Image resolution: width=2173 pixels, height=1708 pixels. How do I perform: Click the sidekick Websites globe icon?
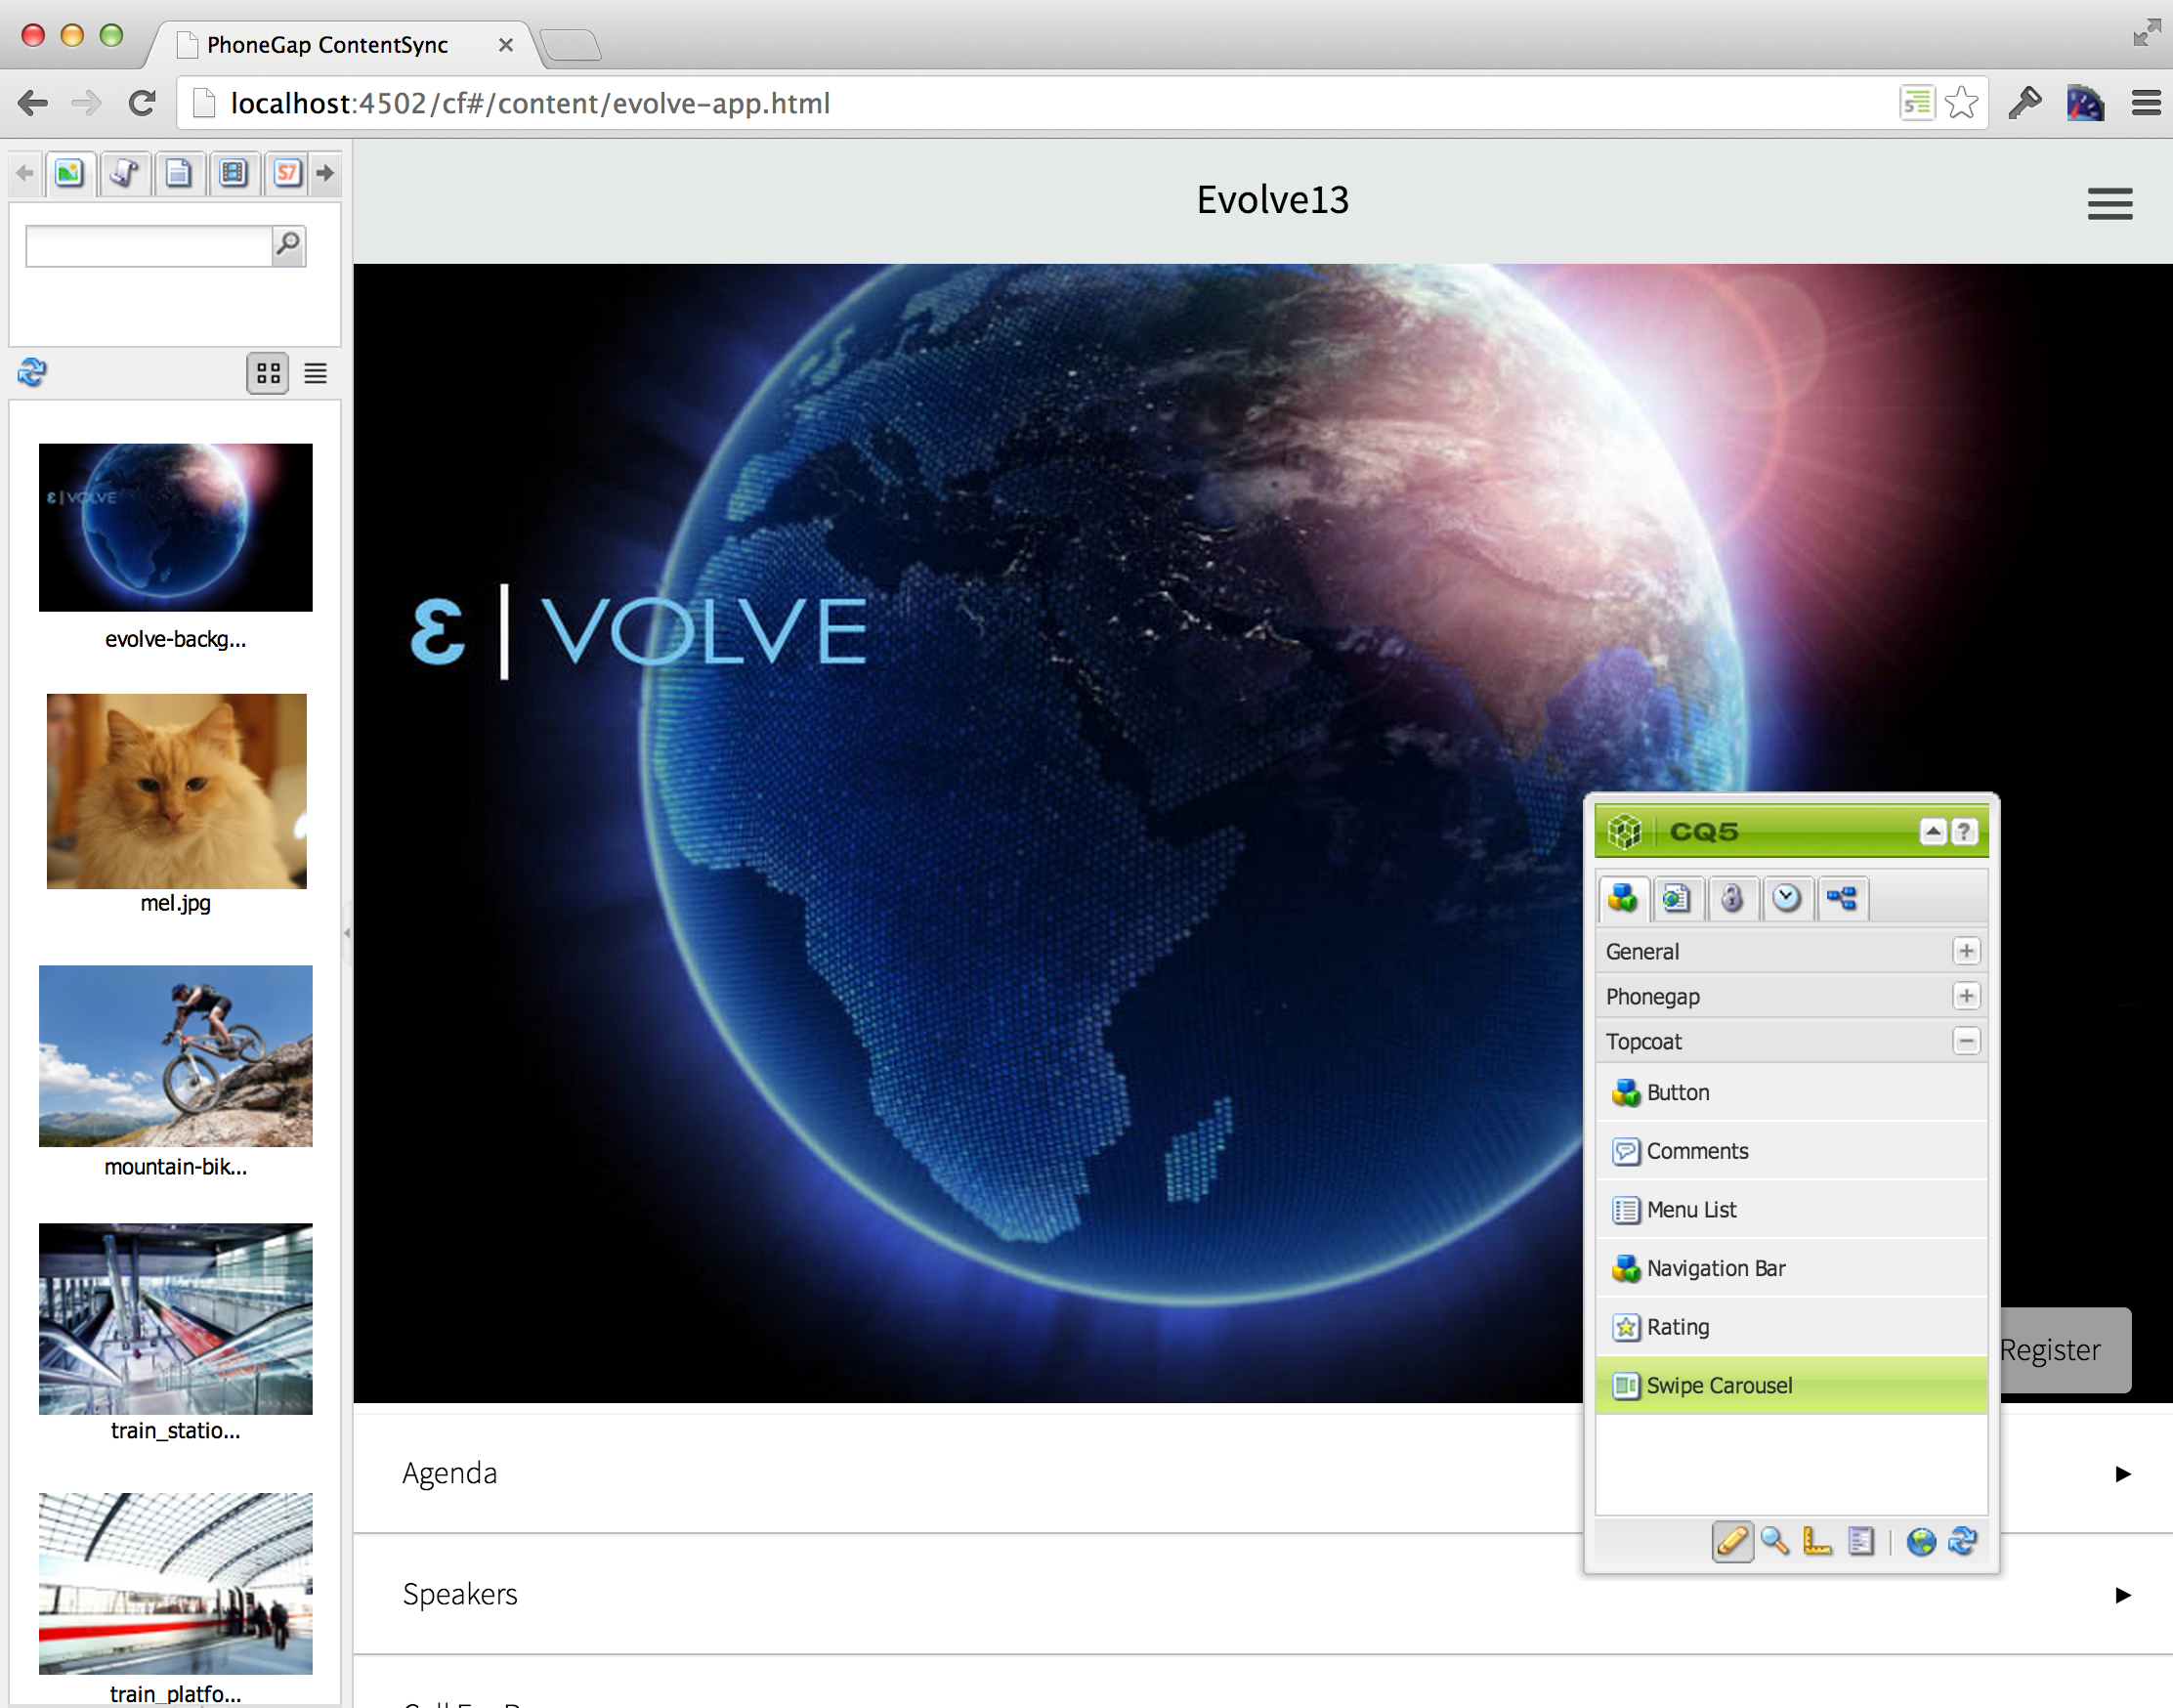(1921, 1541)
